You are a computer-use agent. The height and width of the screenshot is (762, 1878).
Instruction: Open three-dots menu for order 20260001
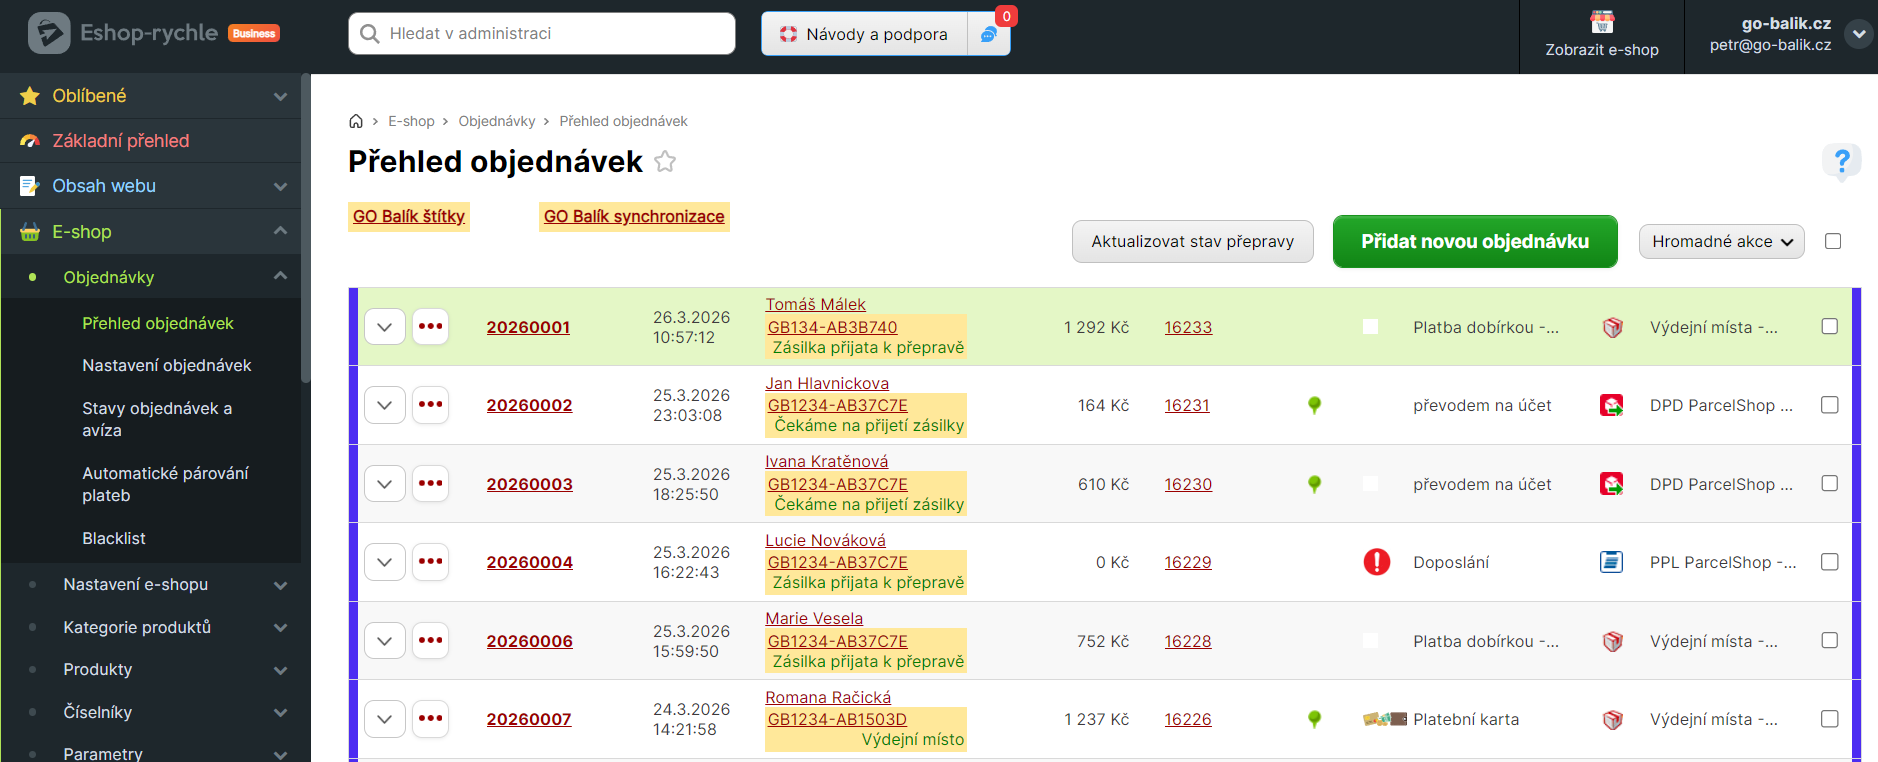(x=431, y=327)
